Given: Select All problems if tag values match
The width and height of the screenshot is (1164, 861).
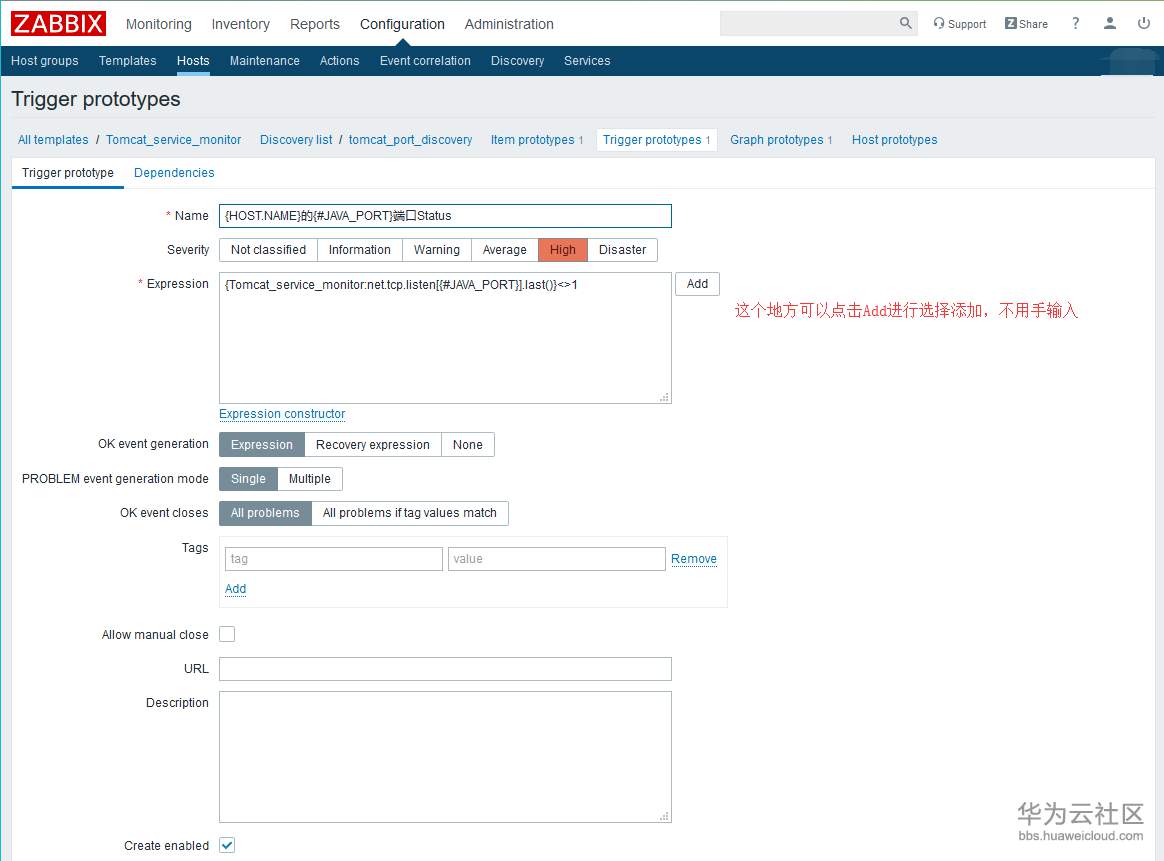Looking at the screenshot, I should coord(410,513).
